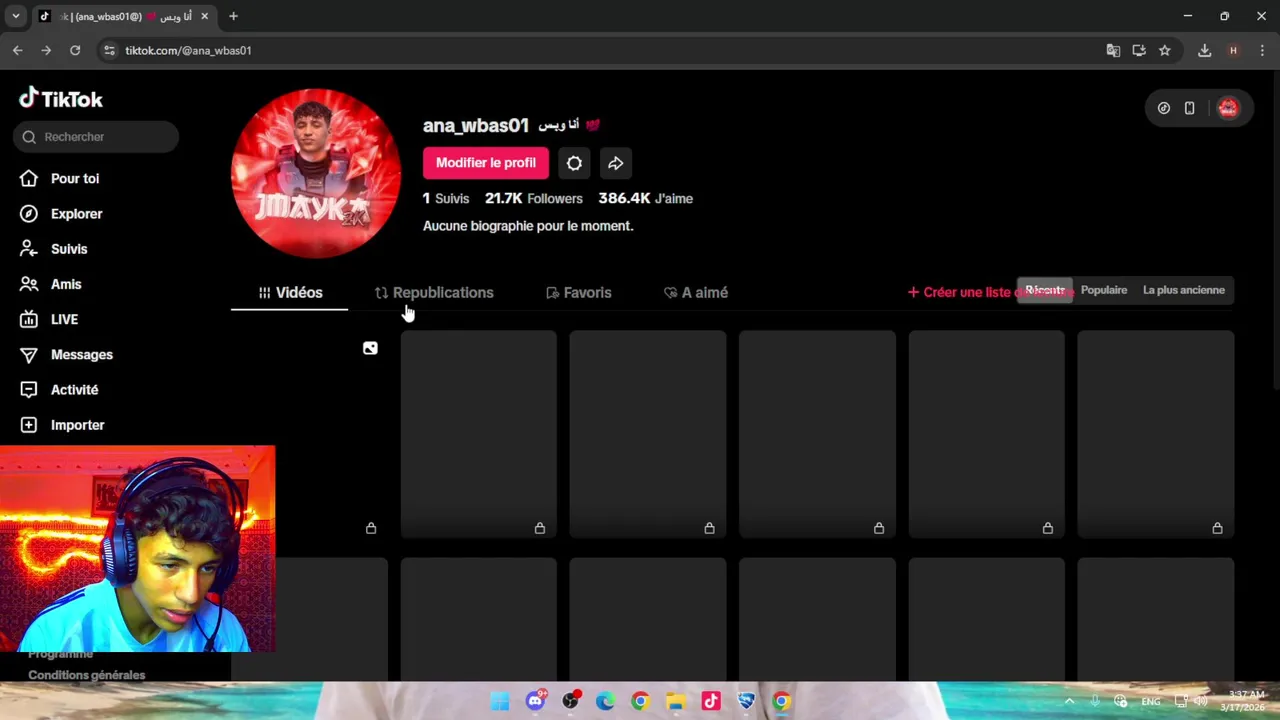
Task: Open Rocket League from the taskbar
Action: click(746, 701)
